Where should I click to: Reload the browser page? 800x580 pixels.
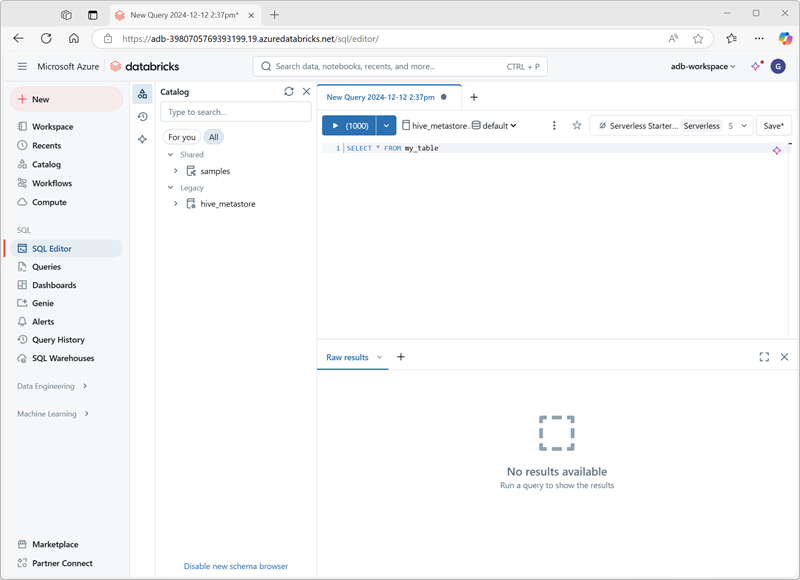click(46, 38)
